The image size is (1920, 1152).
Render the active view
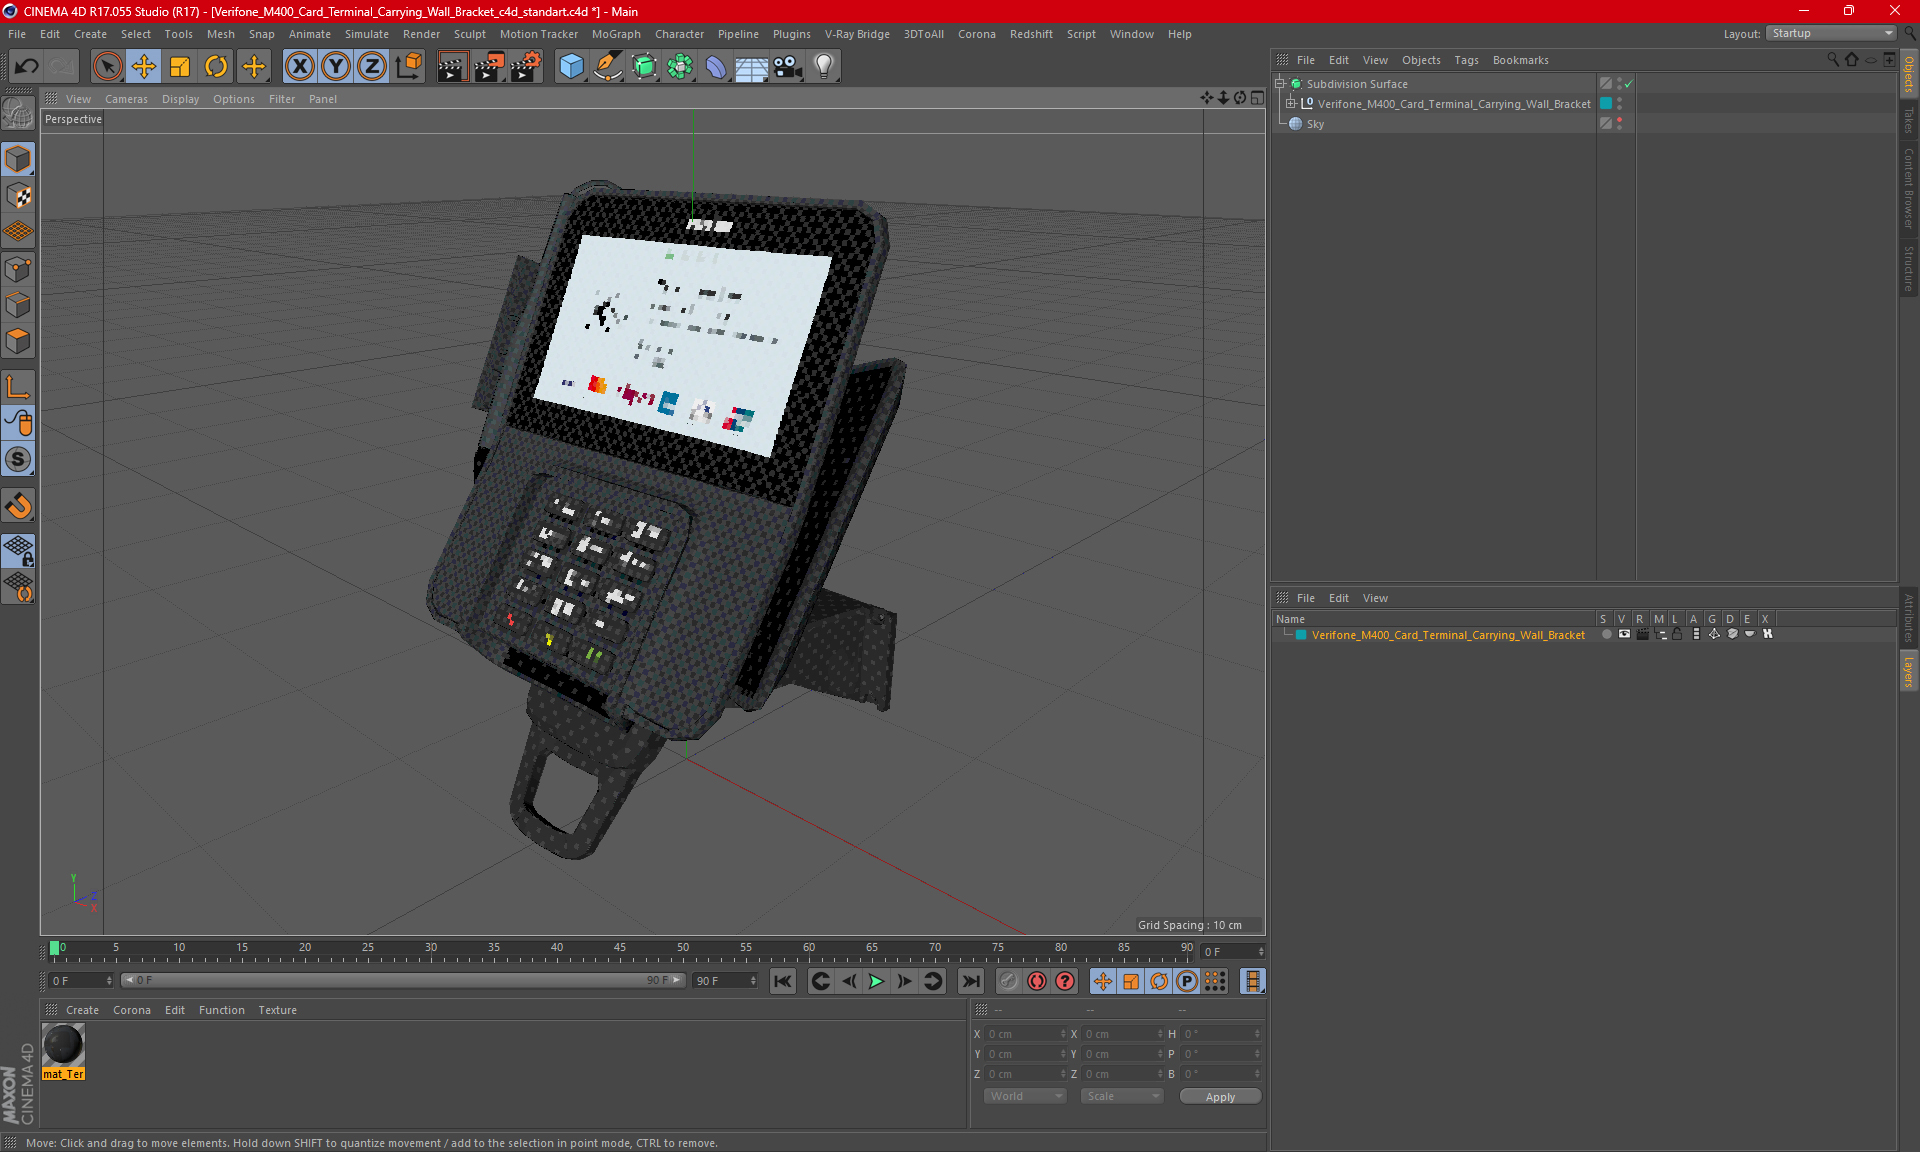452,67
